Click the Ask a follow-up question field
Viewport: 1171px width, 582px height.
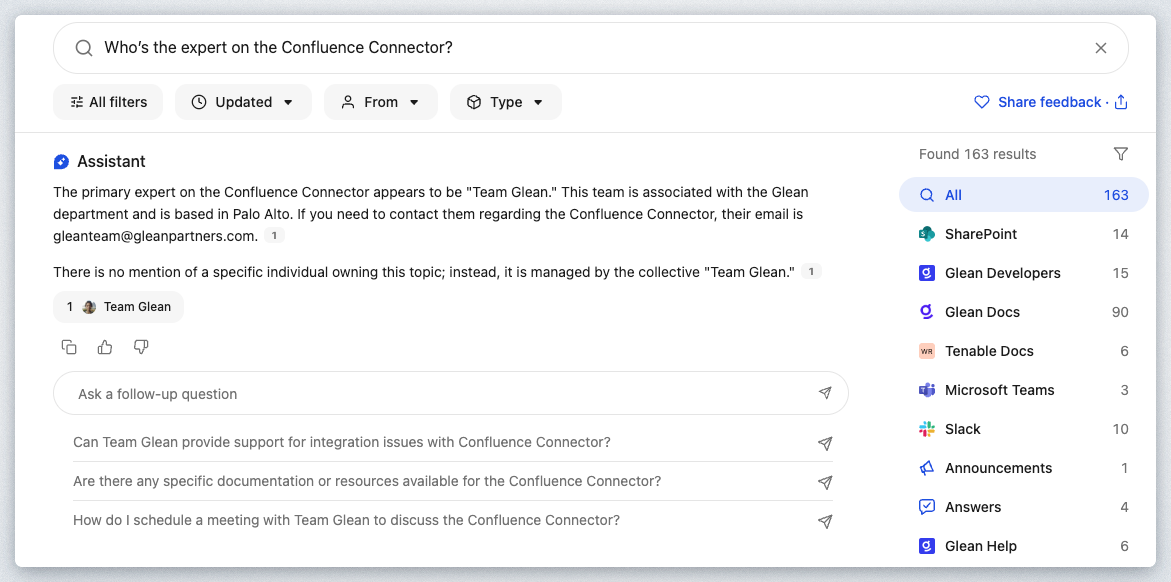440,394
